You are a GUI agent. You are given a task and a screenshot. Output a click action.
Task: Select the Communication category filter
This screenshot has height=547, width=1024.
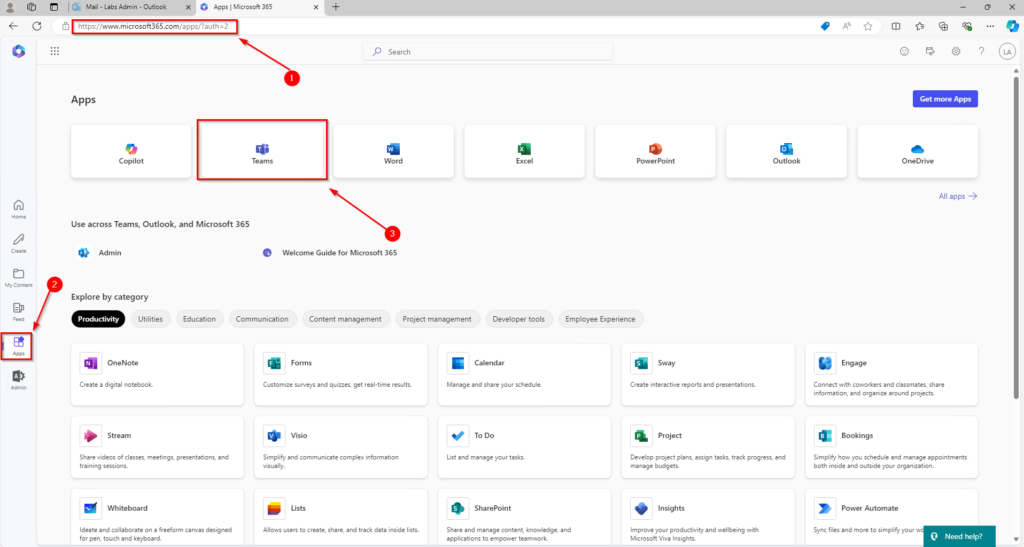[262, 319]
